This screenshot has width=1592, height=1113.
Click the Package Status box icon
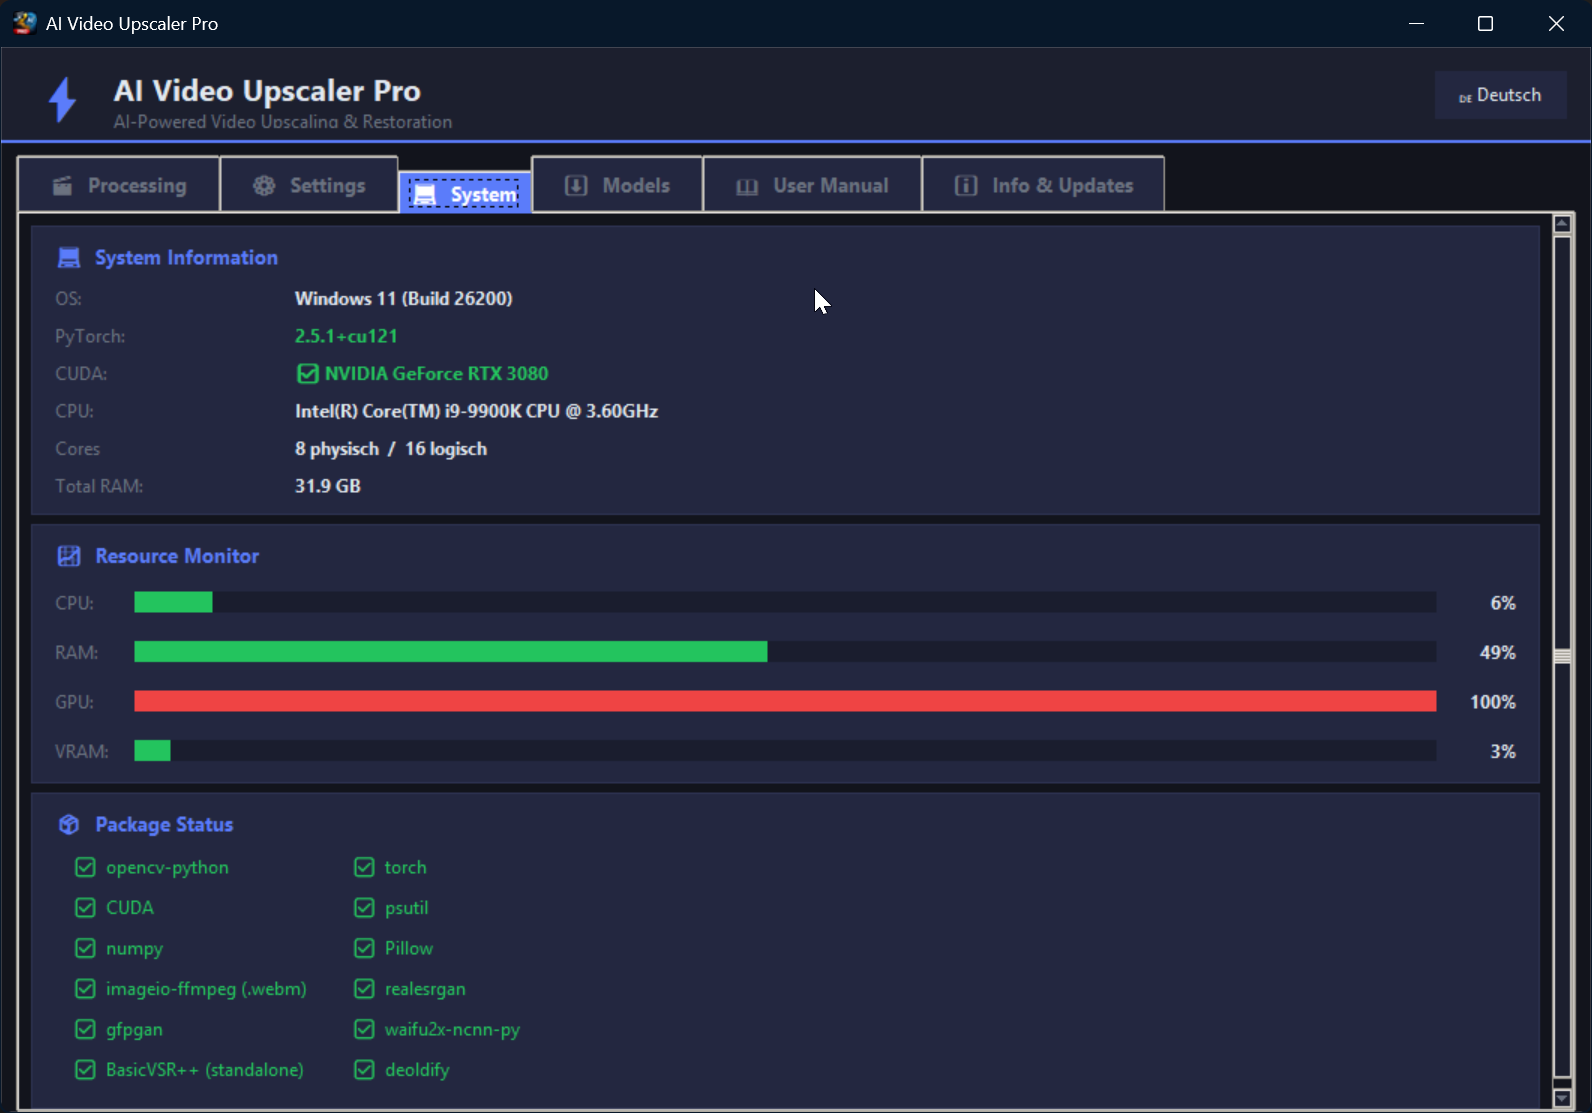(x=69, y=824)
